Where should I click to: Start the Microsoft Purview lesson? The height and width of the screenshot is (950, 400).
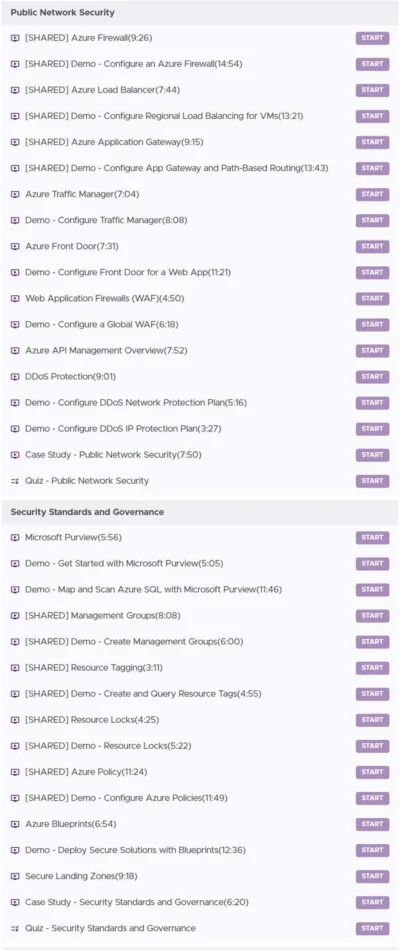pos(372,537)
